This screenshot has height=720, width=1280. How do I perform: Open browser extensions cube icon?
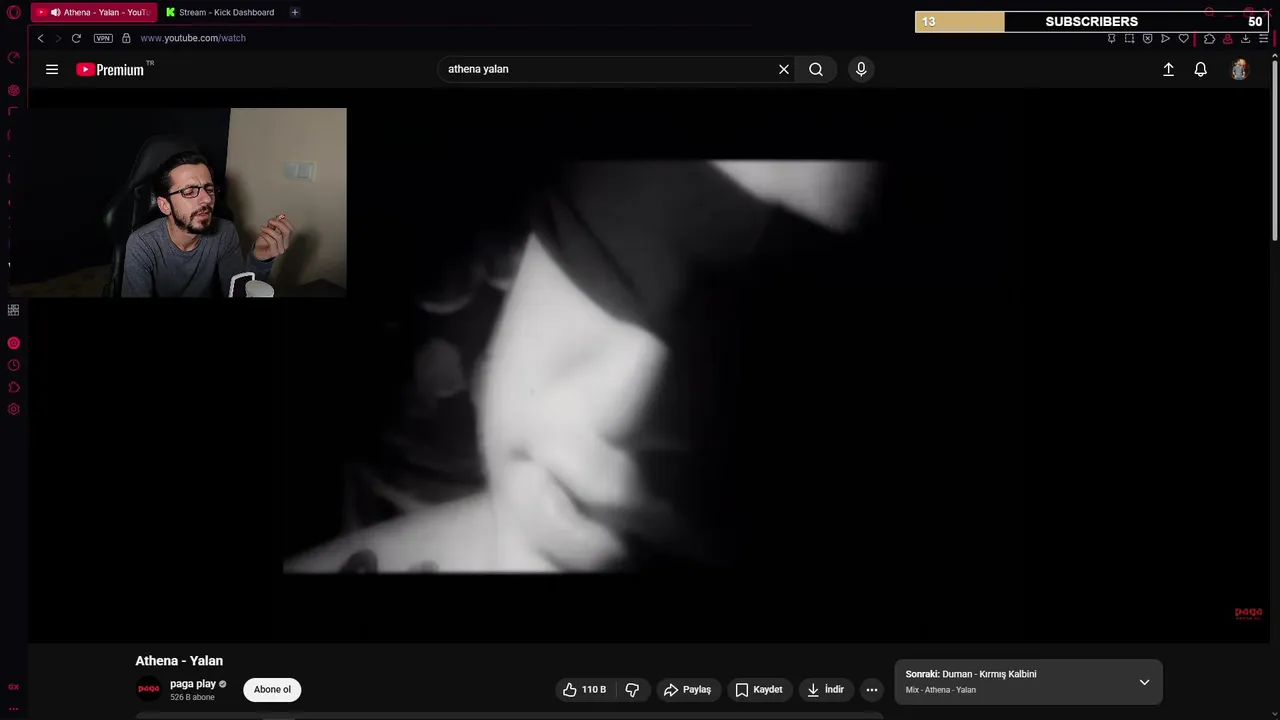tap(1209, 38)
